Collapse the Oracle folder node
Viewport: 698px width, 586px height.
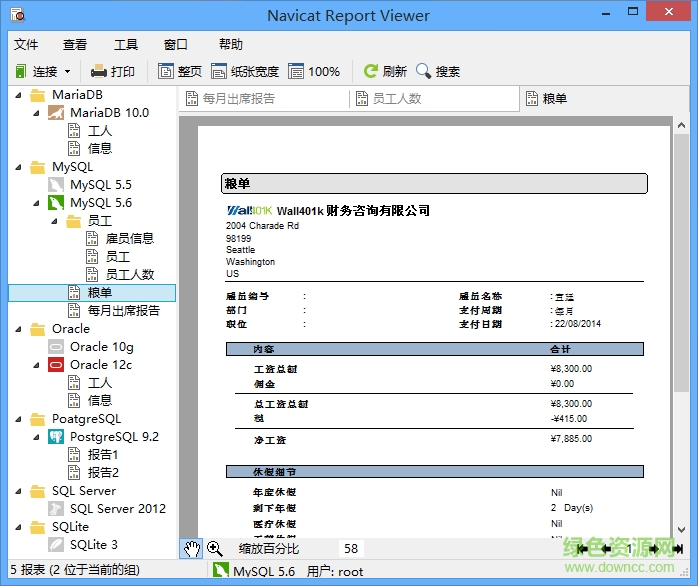(x=18, y=329)
